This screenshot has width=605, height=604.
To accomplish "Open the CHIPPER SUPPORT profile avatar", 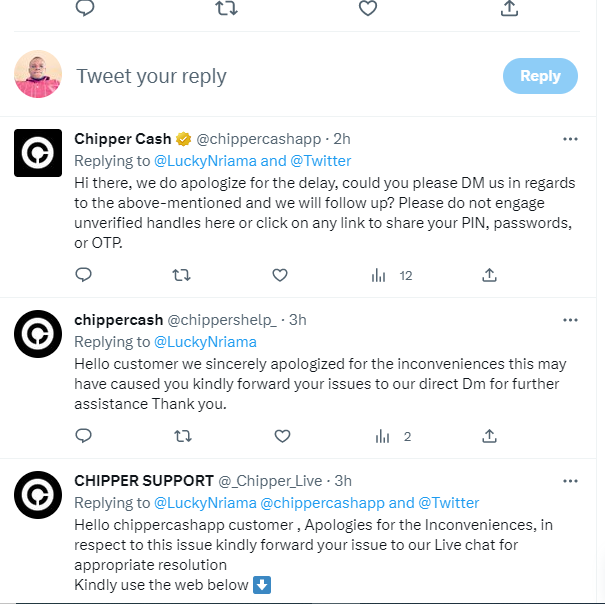I will pos(38,495).
